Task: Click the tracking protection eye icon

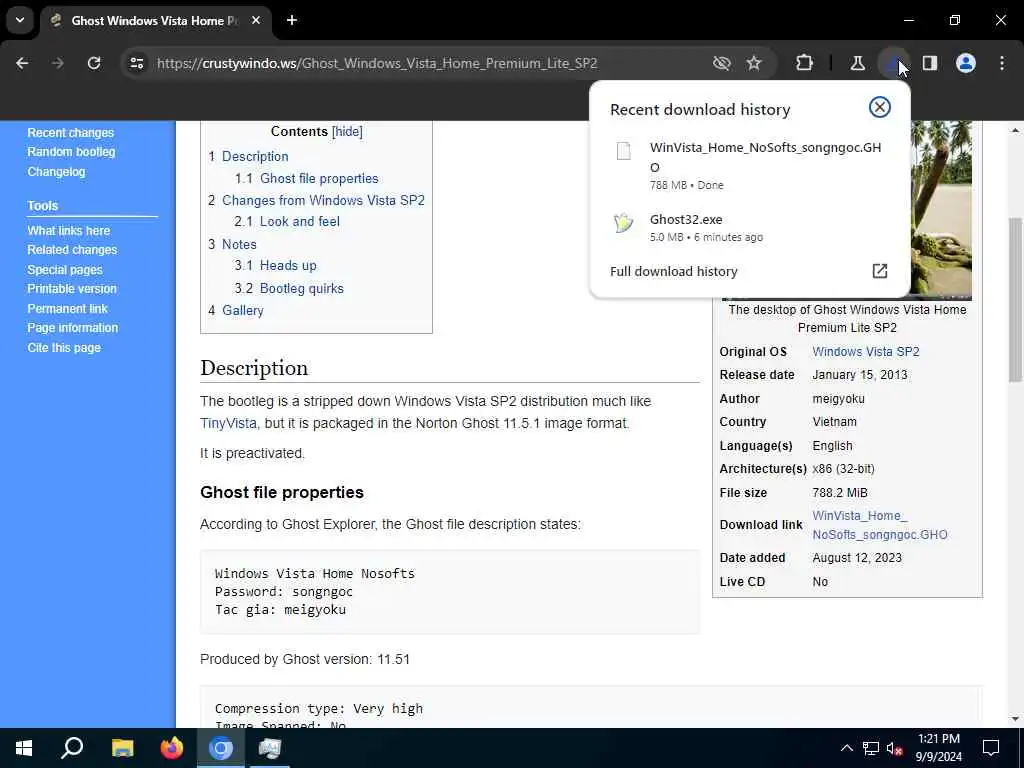Action: (722, 63)
